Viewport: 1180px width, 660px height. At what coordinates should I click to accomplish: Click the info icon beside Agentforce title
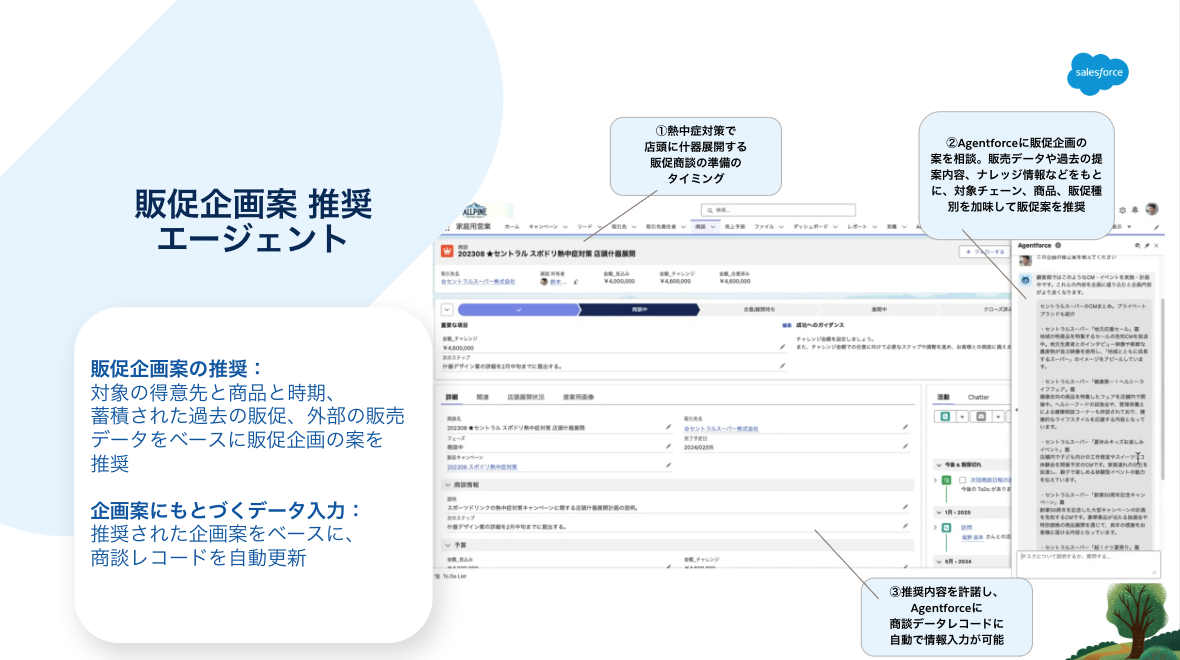(x=1058, y=245)
